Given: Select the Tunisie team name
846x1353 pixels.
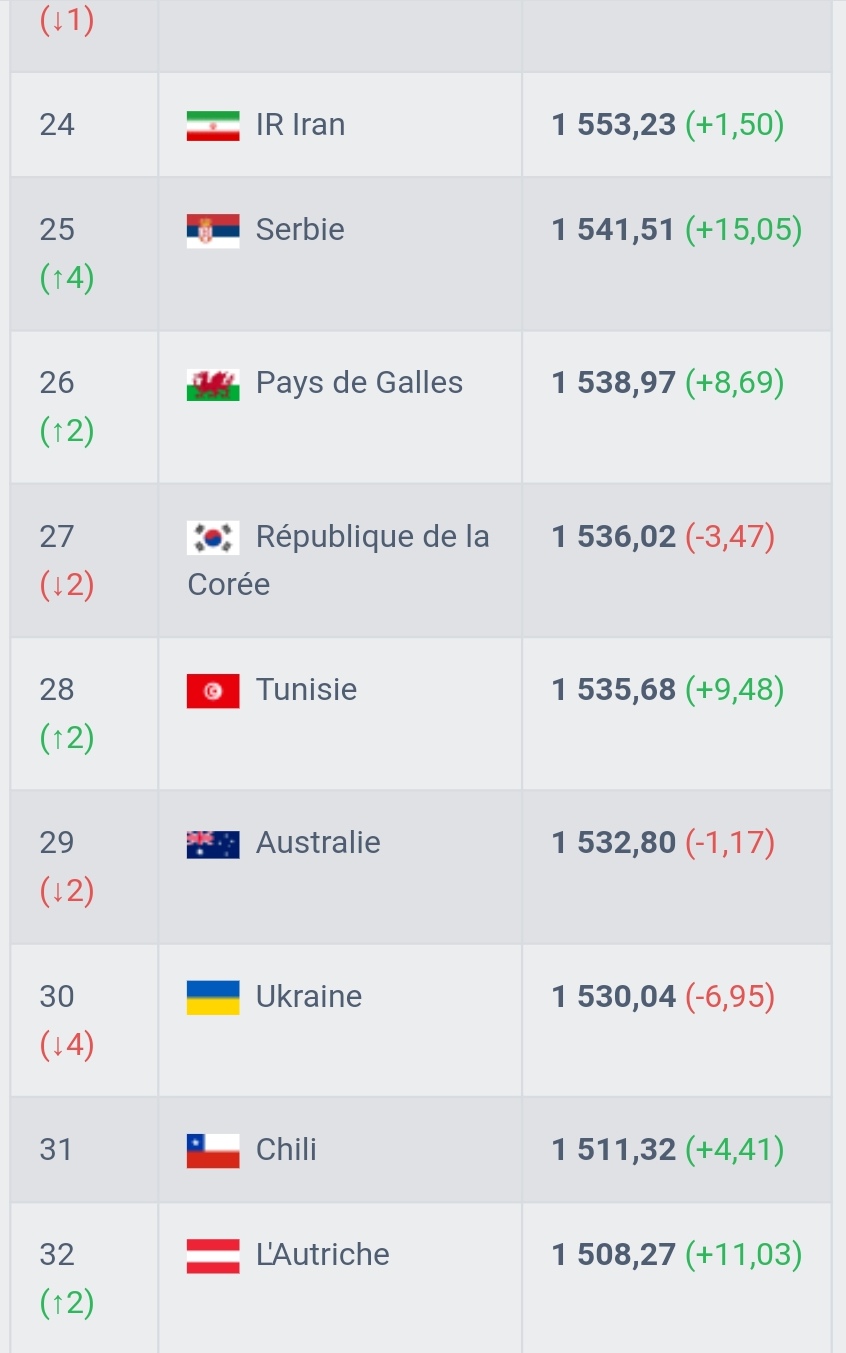Looking at the screenshot, I should tap(306, 690).
